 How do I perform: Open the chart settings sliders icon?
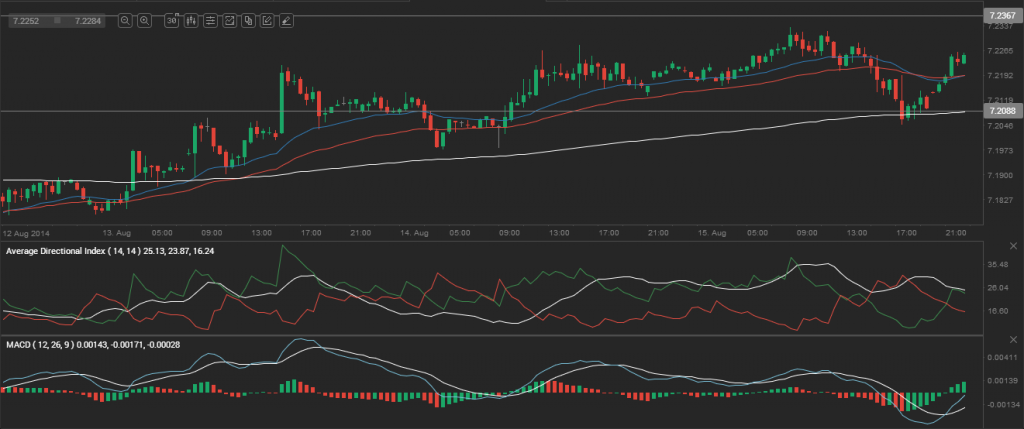click(210, 19)
